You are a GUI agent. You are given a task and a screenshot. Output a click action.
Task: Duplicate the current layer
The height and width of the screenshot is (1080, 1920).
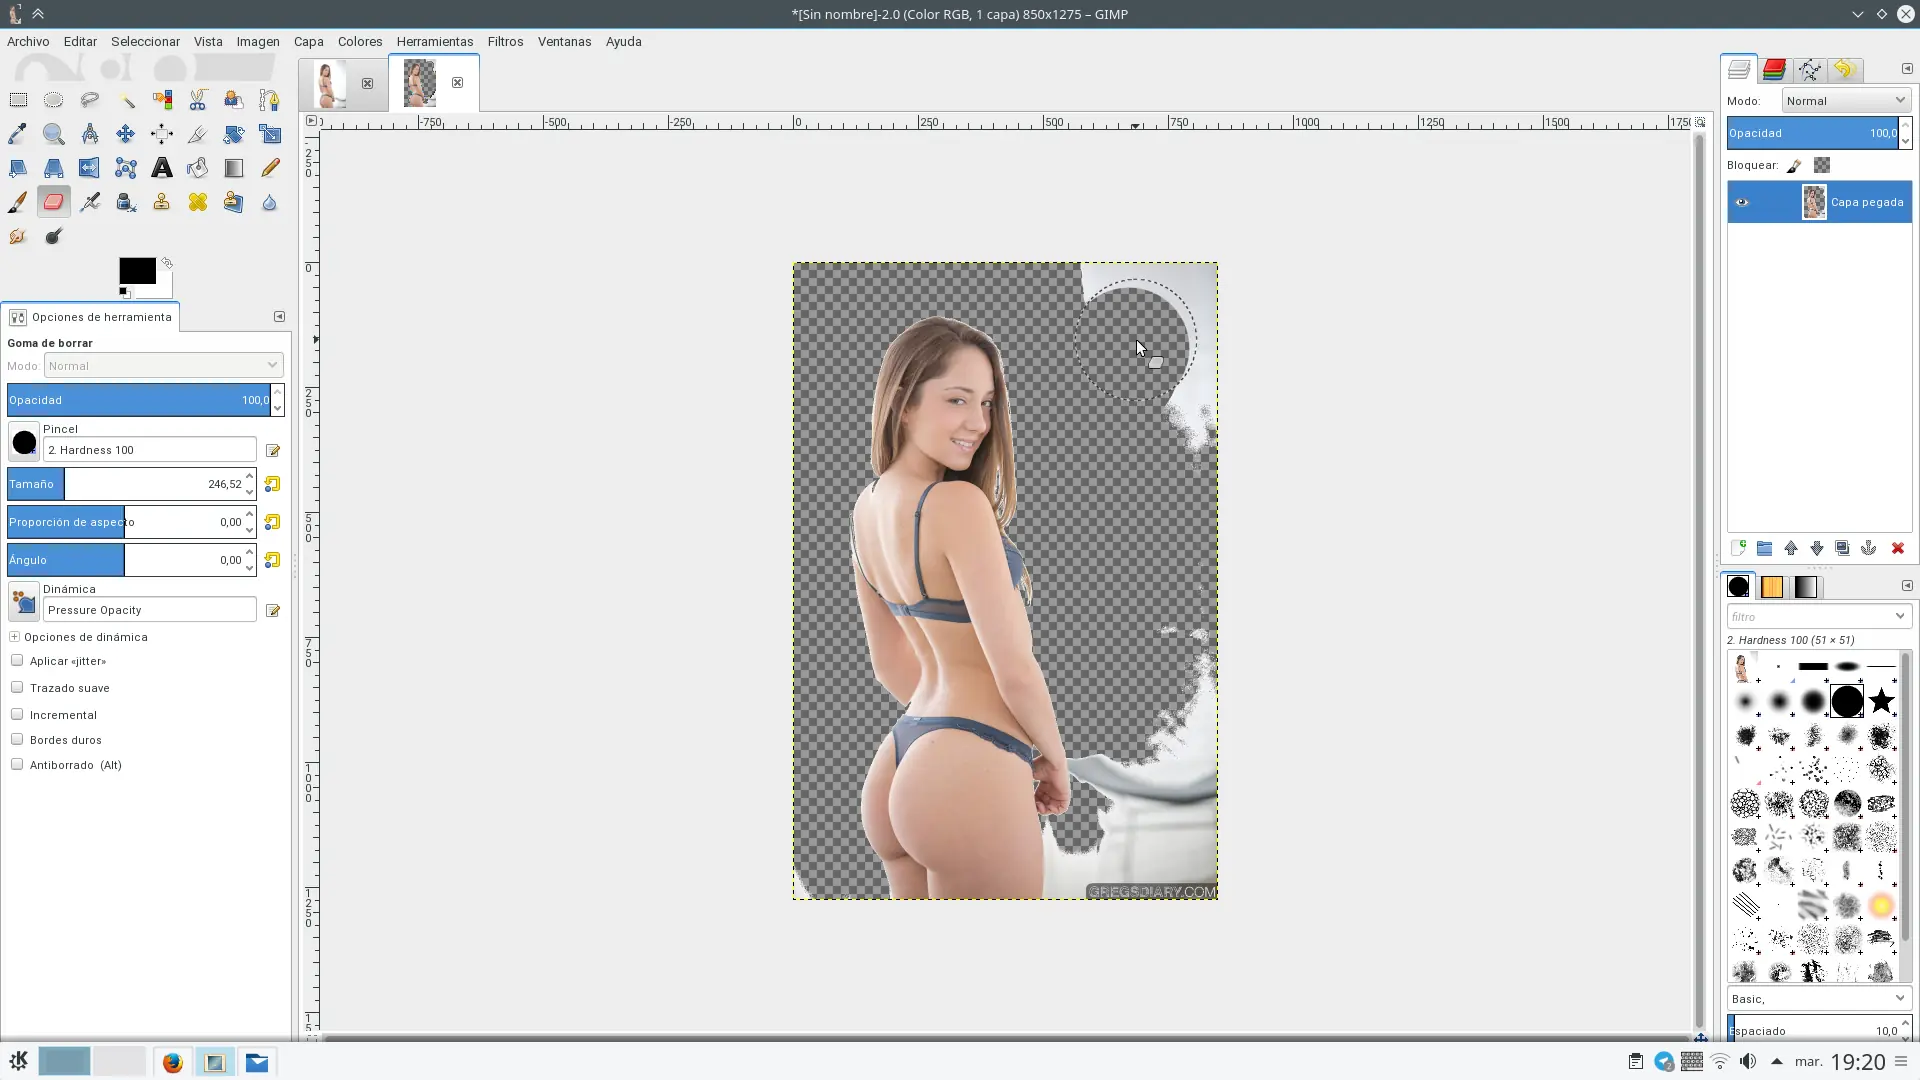(1842, 548)
